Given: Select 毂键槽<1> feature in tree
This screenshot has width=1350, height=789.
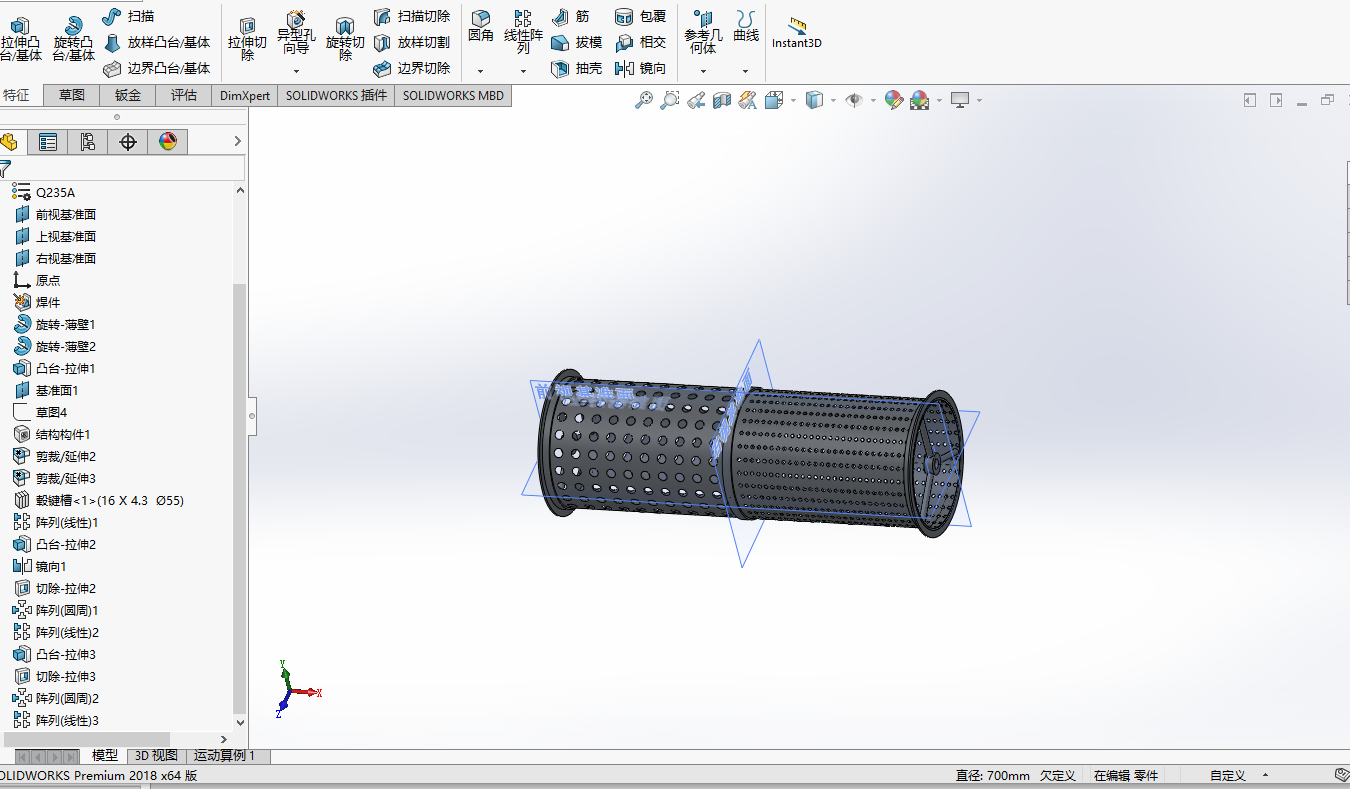Looking at the screenshot, I should (x=98, y=500).
